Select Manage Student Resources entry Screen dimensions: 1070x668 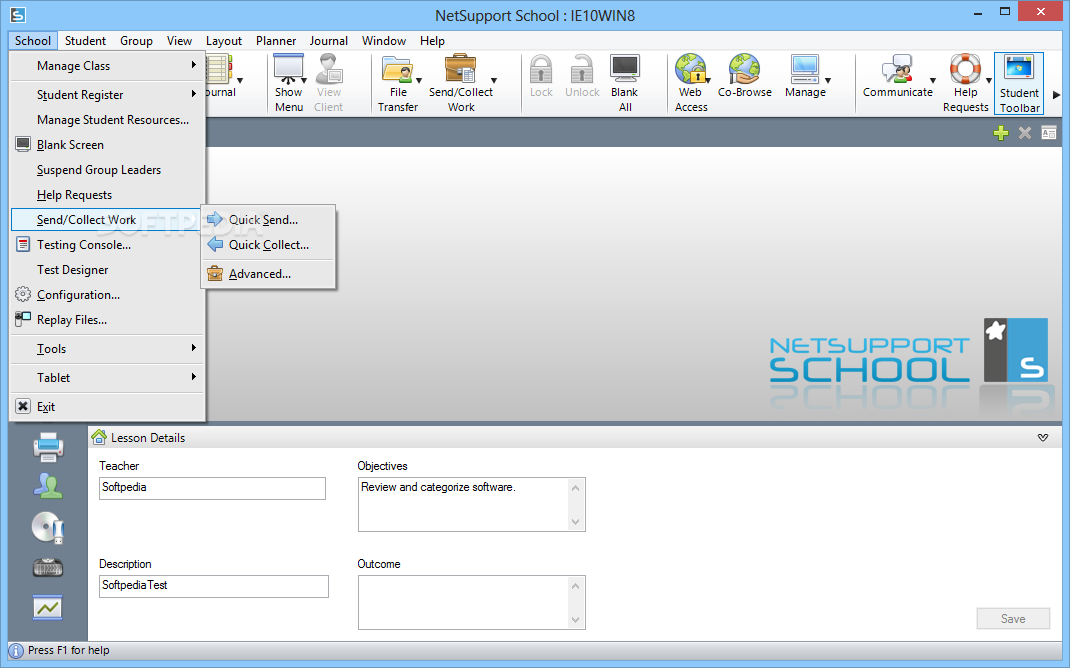click(108, 119)
